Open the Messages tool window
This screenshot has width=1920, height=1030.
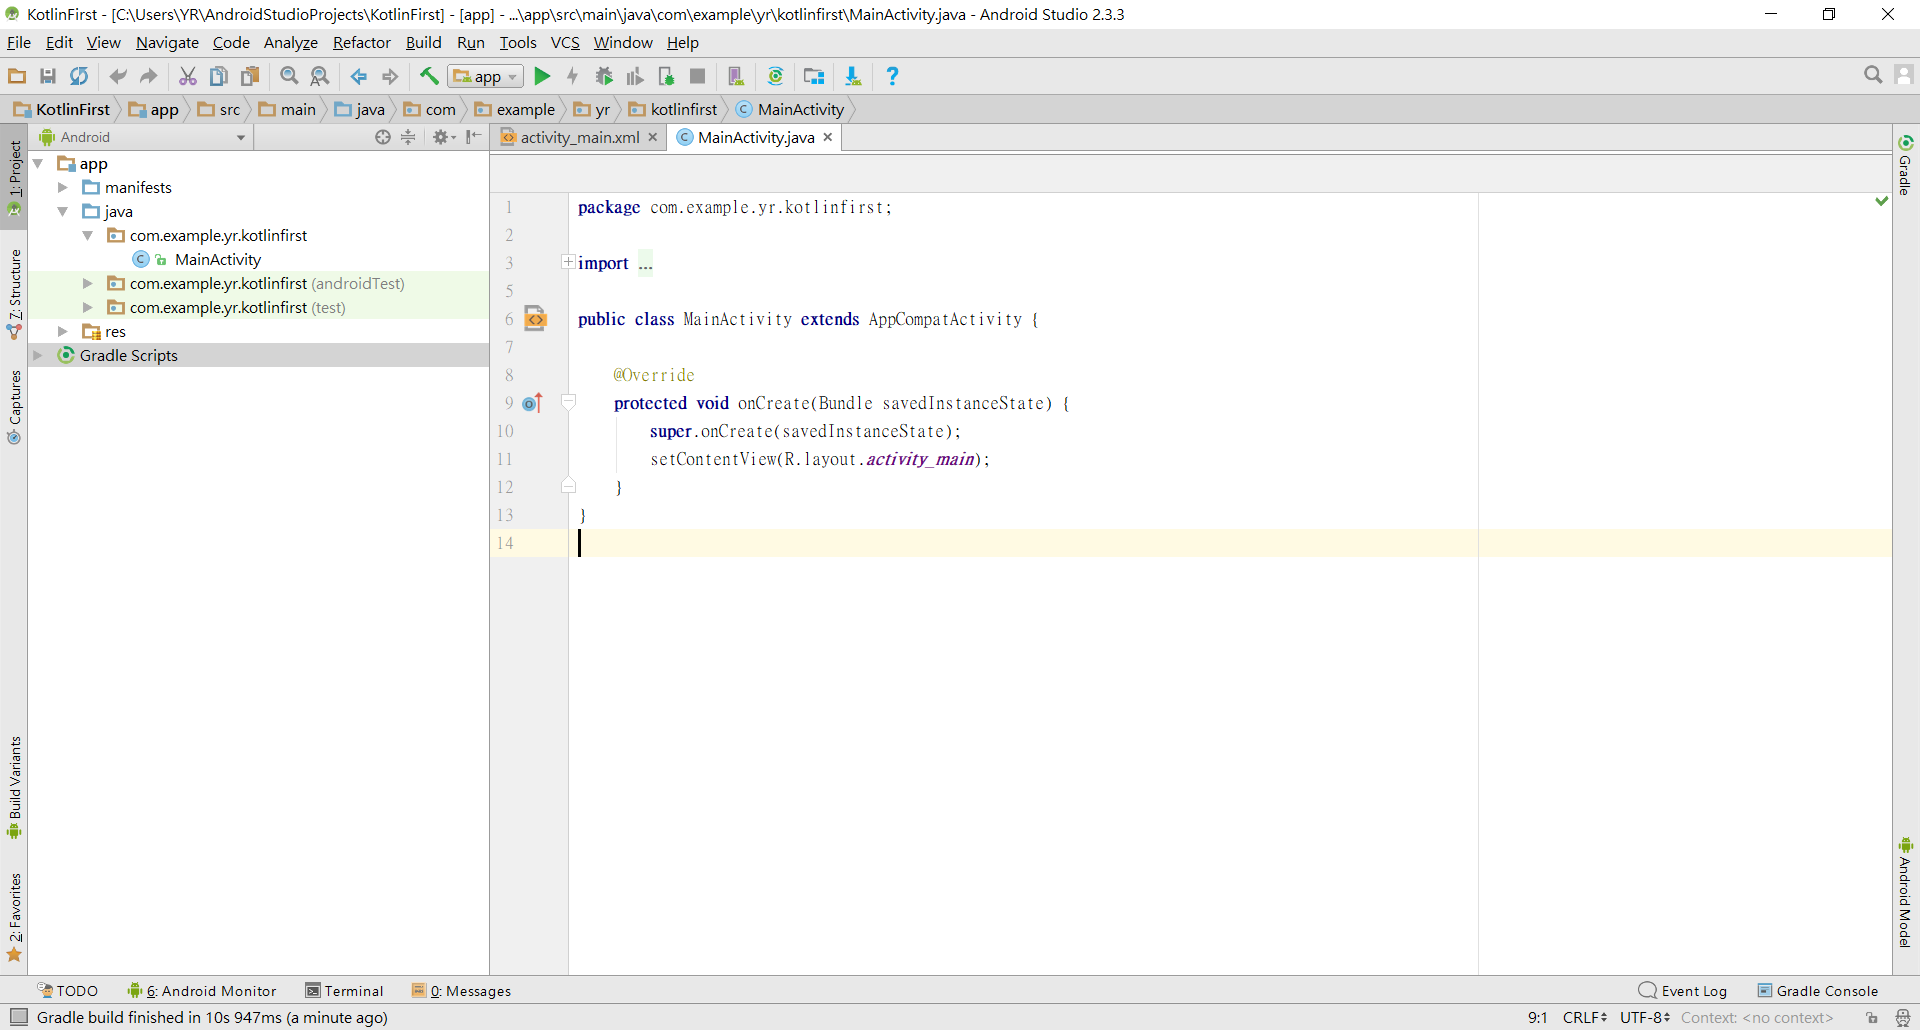click(x=462, y=991)
